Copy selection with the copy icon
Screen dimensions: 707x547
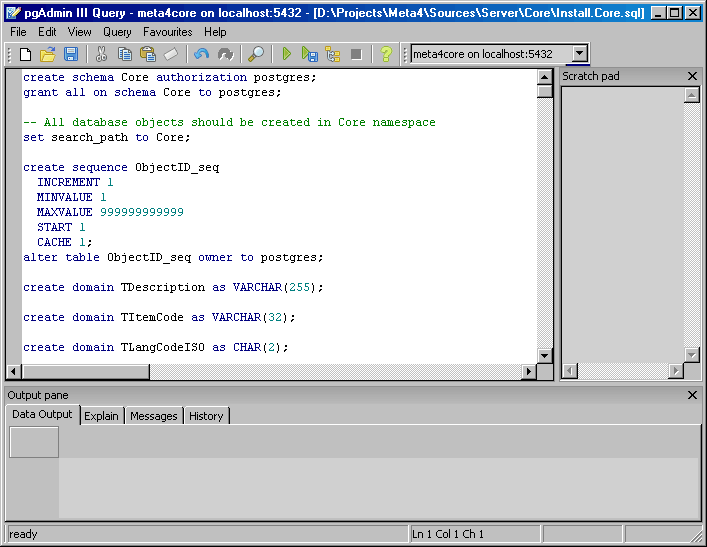[124, 55]
